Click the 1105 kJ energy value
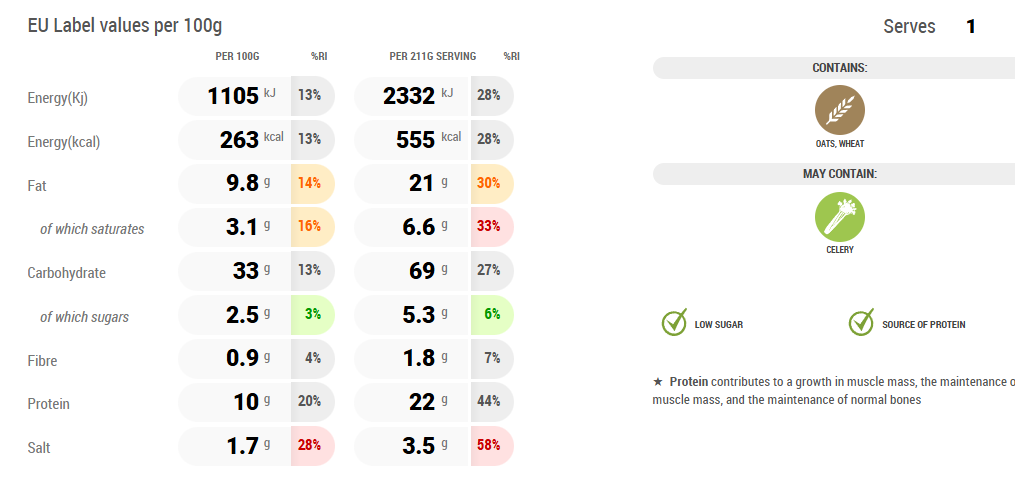This screenshot has width=1023, height=499. pyautogui.click(x=234, y=96)
